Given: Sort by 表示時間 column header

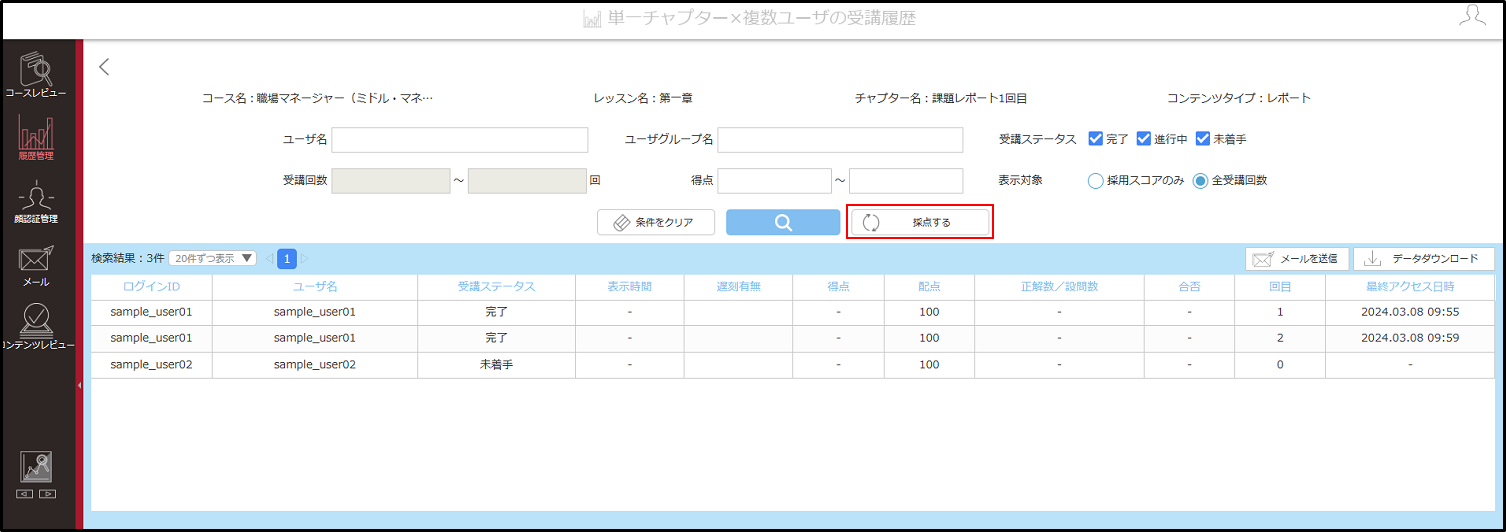Looking at the screenshot, I should tap(630, 287).
